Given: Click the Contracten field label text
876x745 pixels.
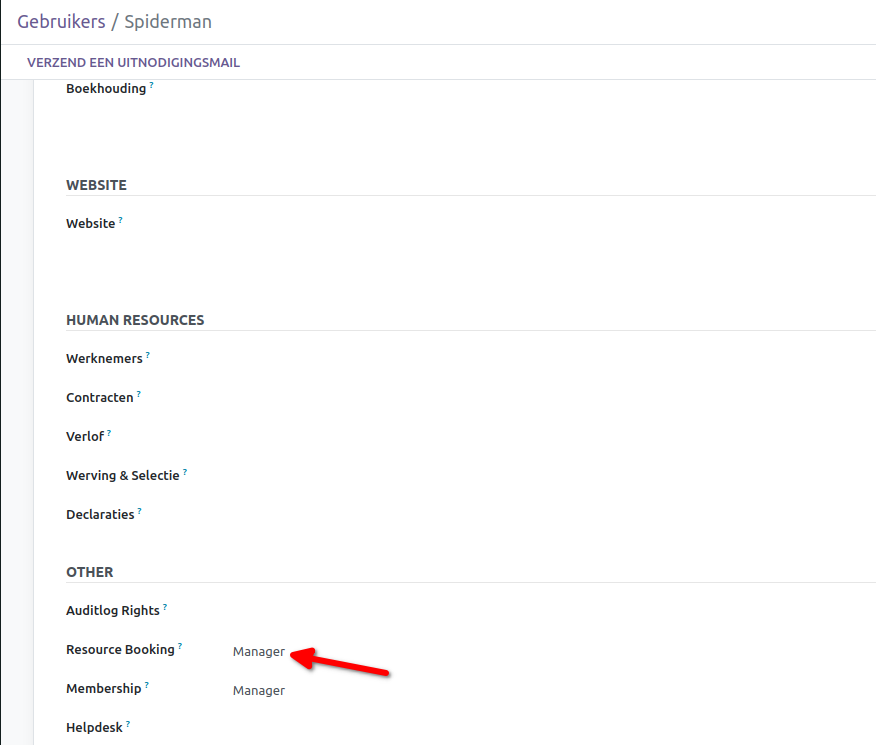Looking at the screenshot, I should 99,398.
